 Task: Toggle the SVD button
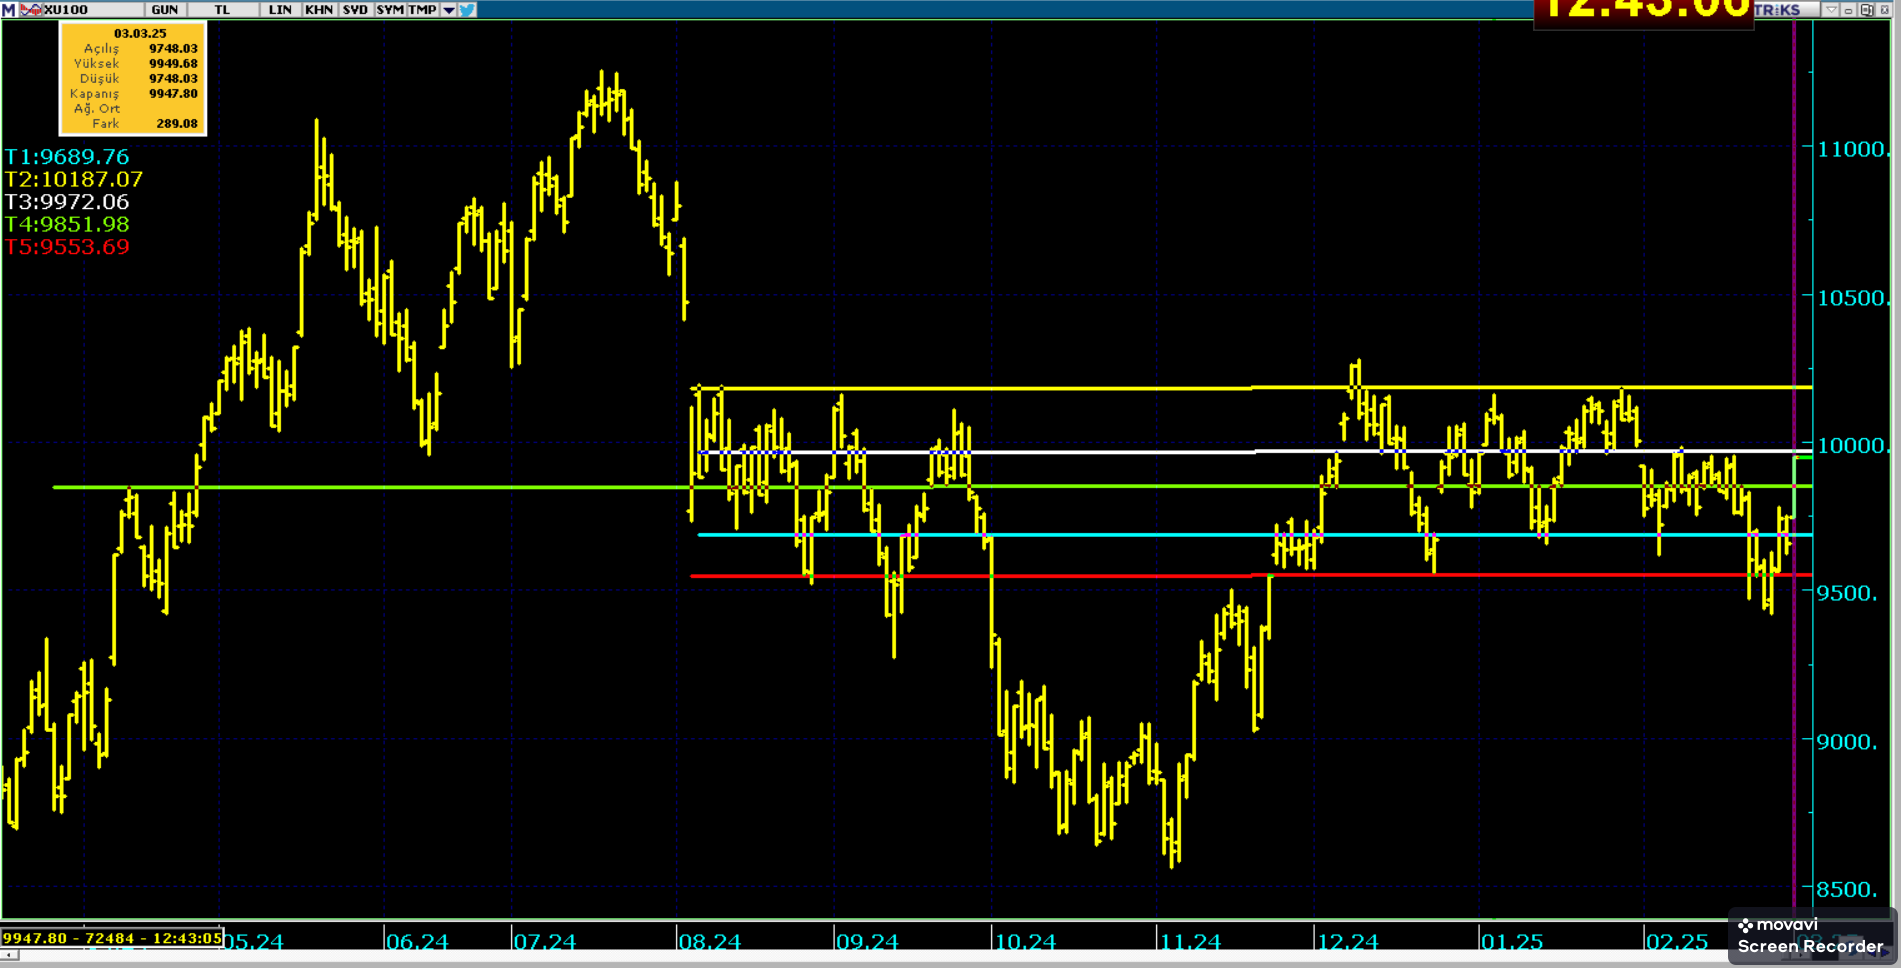coord(355,9)
